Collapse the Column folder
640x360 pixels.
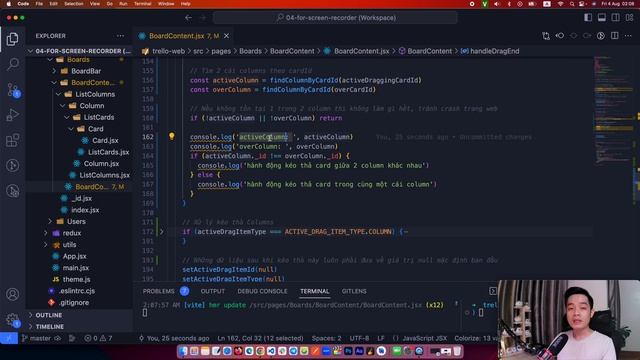coord(62,106)
